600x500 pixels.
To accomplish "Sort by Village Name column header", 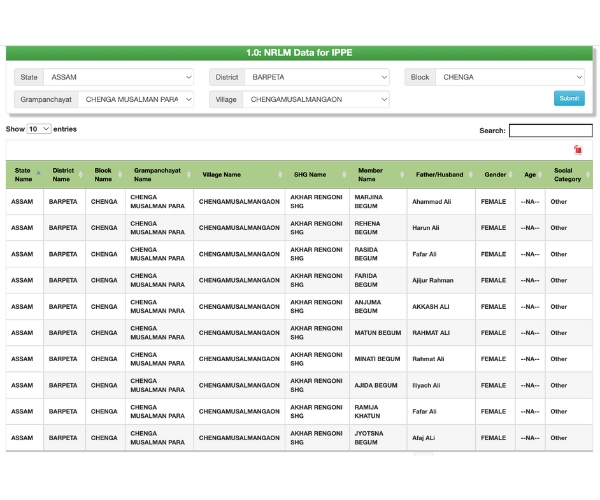I will click(x=222, y=174).
